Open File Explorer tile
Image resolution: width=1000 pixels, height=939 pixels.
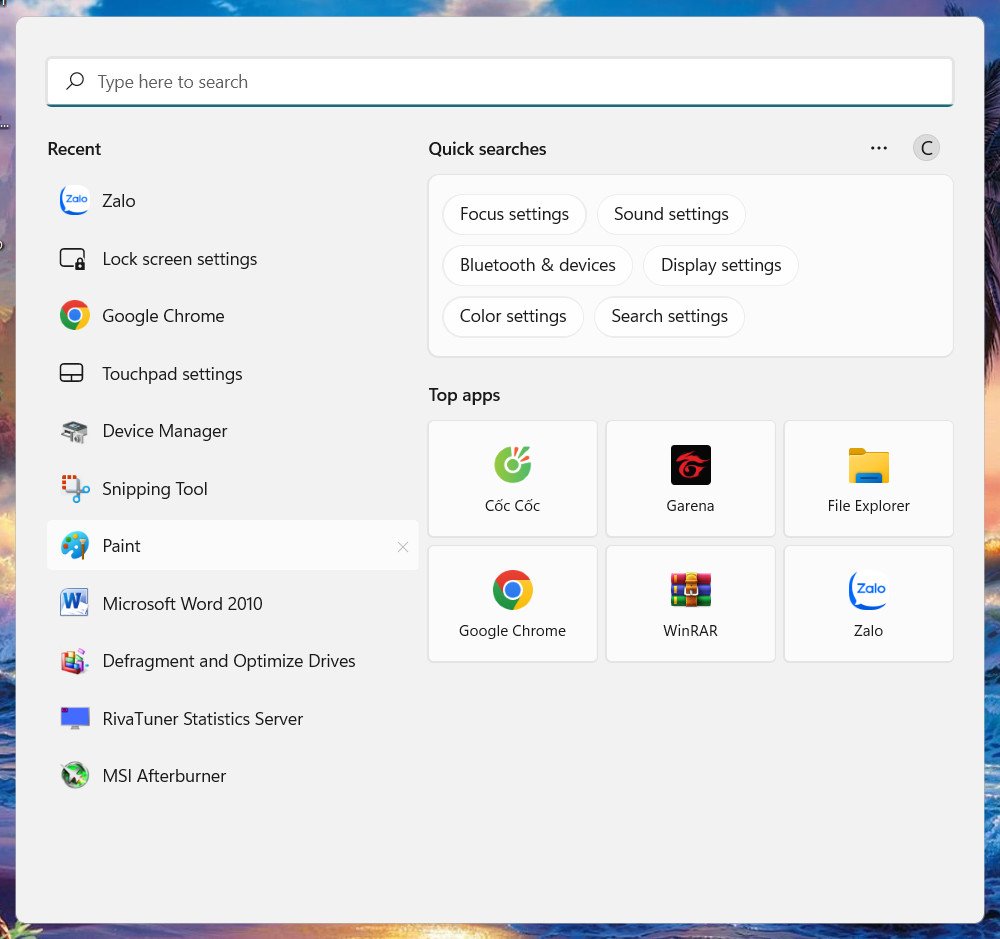[868, 479]
